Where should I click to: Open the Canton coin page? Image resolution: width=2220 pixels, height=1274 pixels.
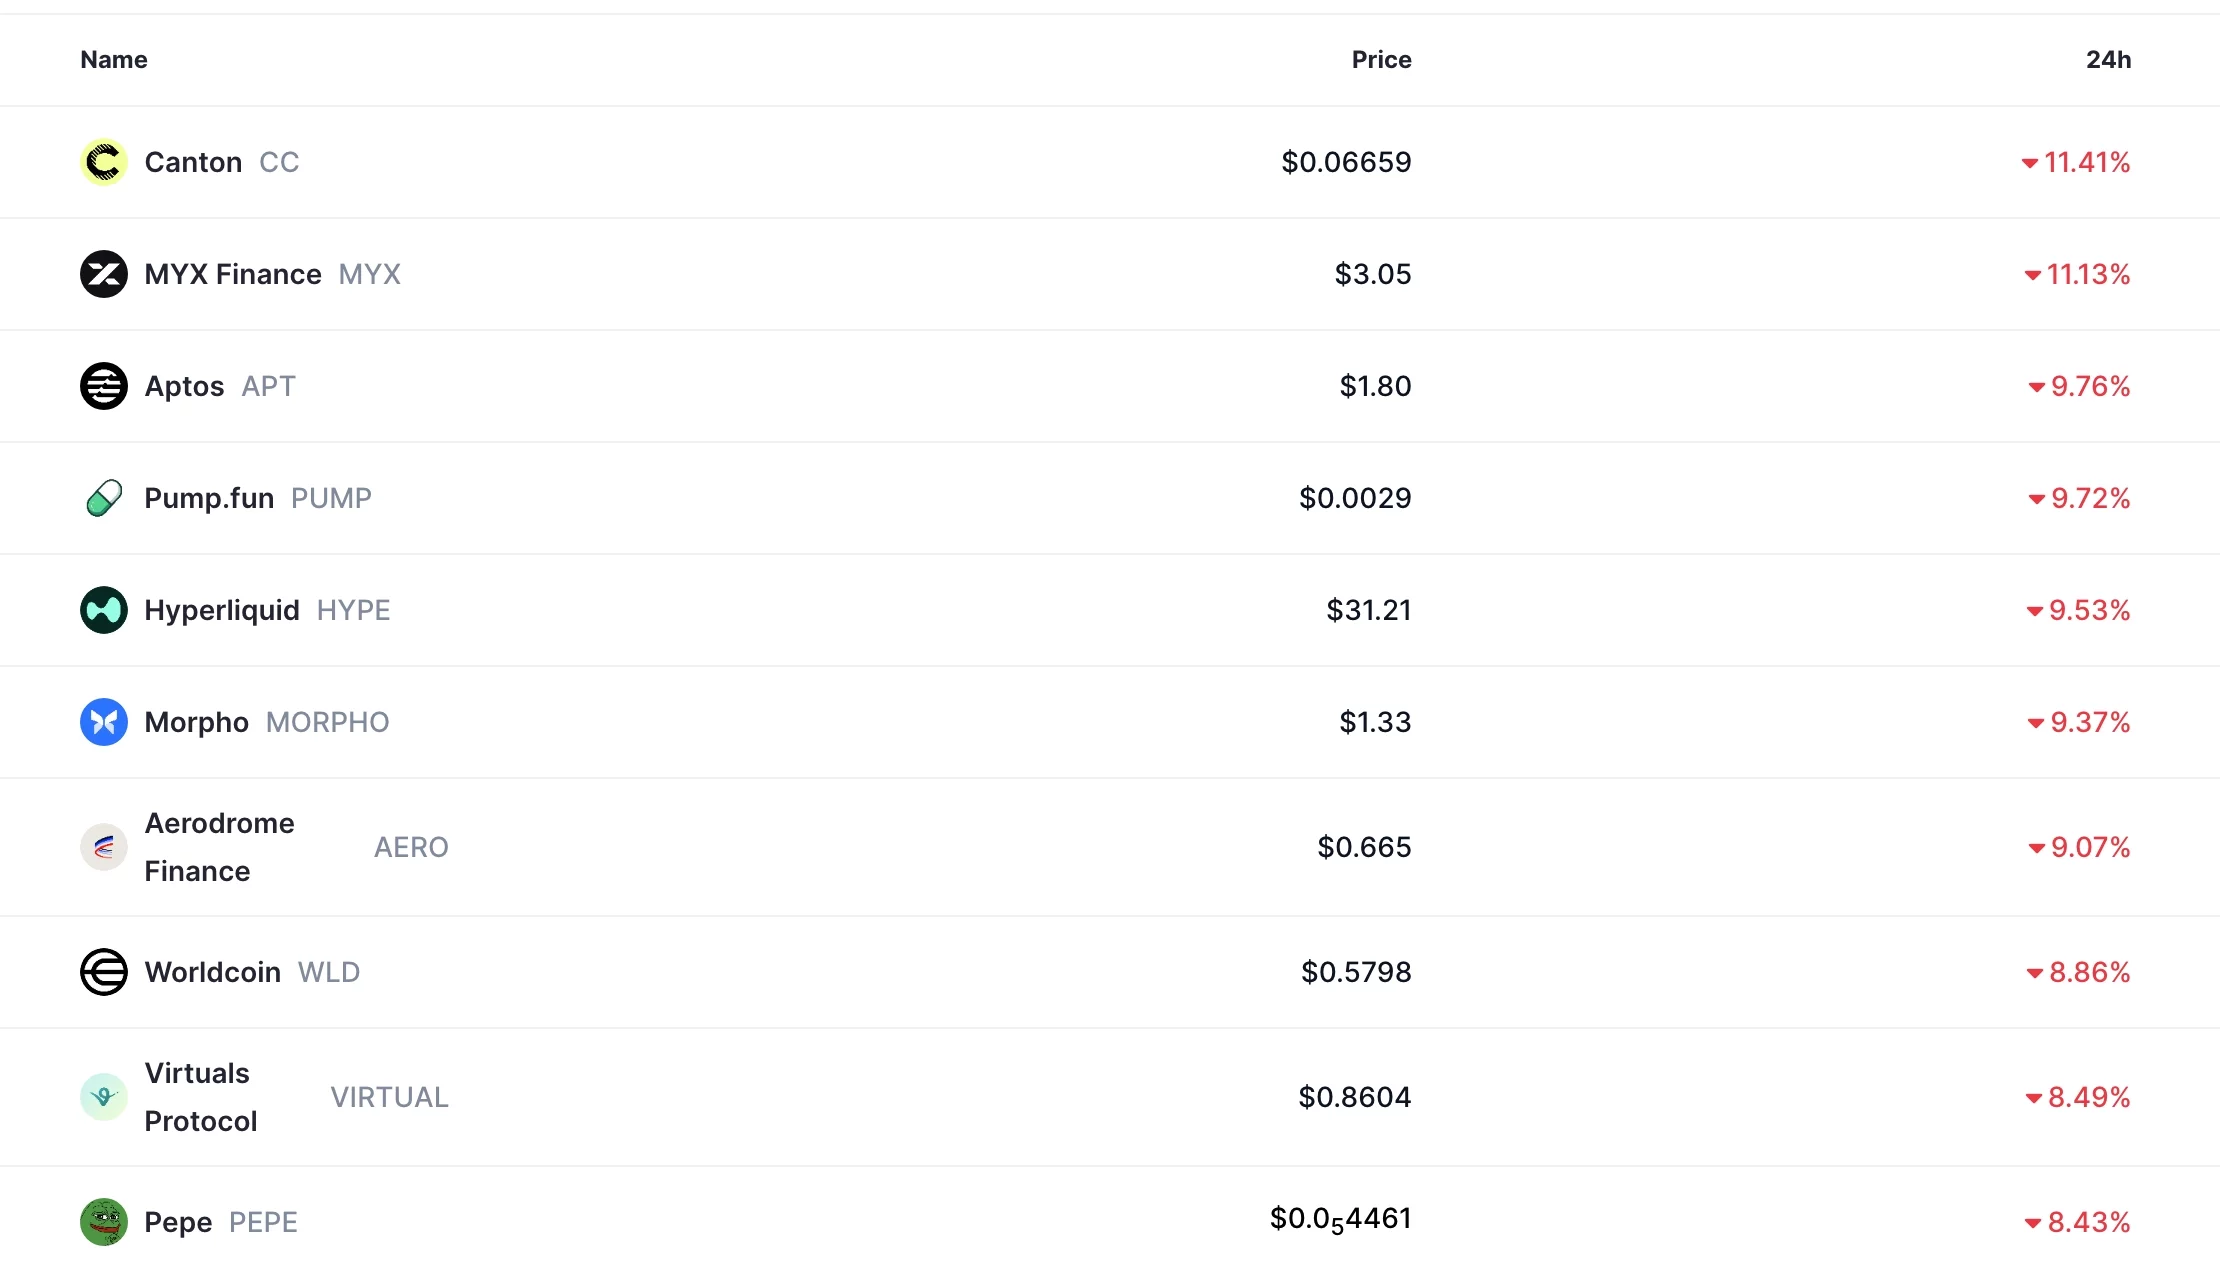(x=193, y=161)
